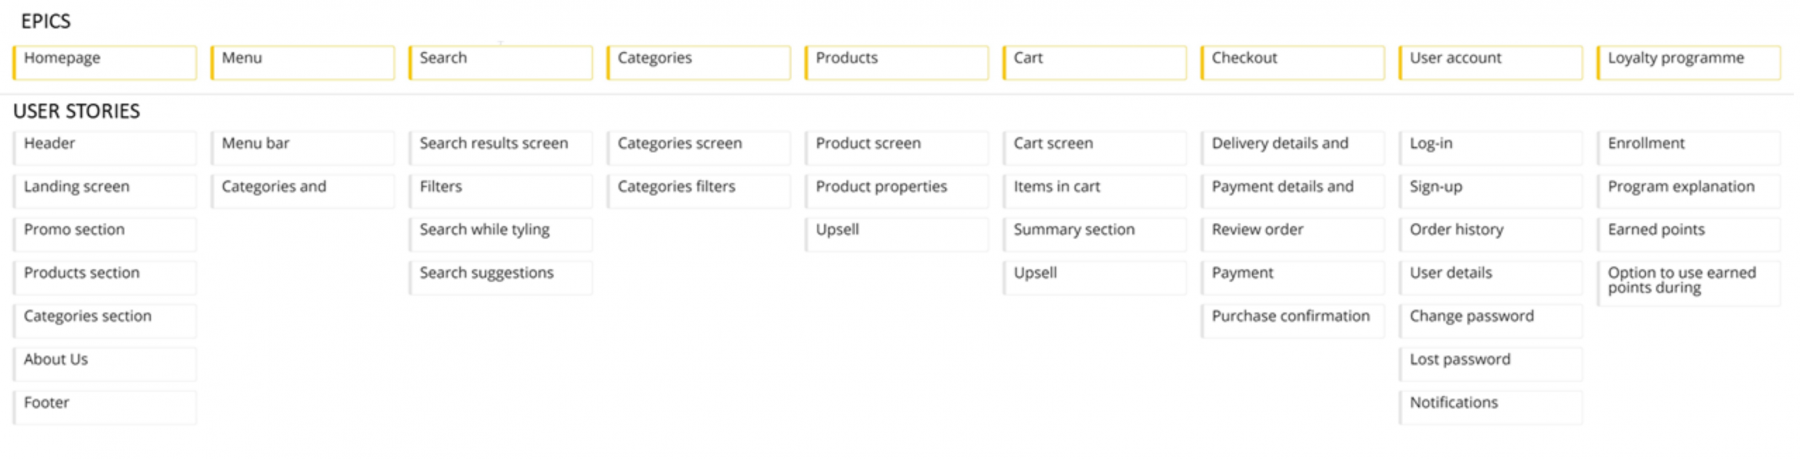Select the Categories filters story
The height and width of the screenshot is (459, 1800).
[x=698, y=189]
